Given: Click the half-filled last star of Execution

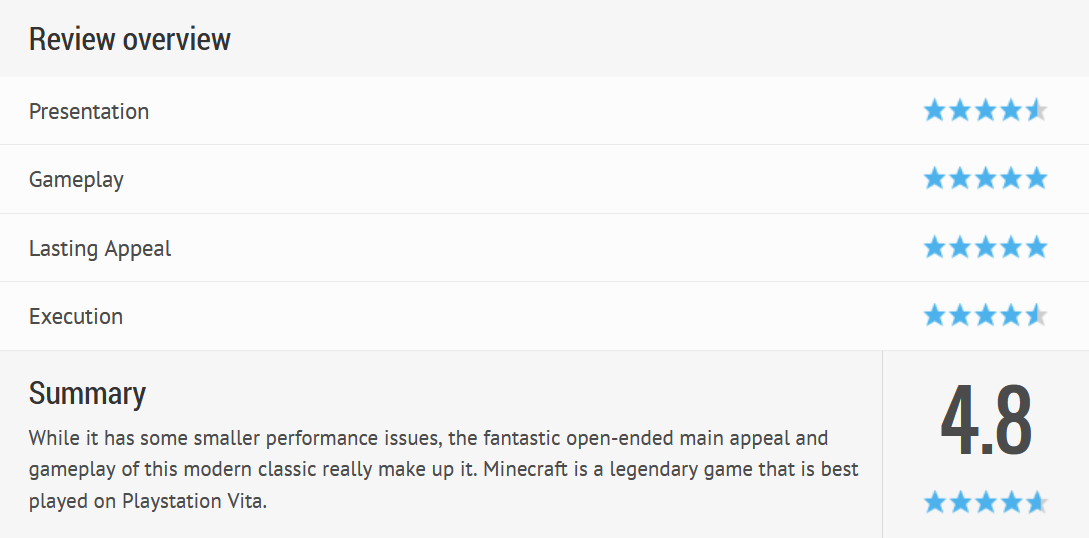Looking at the screenshot, I should click(x=1036, y=315).
